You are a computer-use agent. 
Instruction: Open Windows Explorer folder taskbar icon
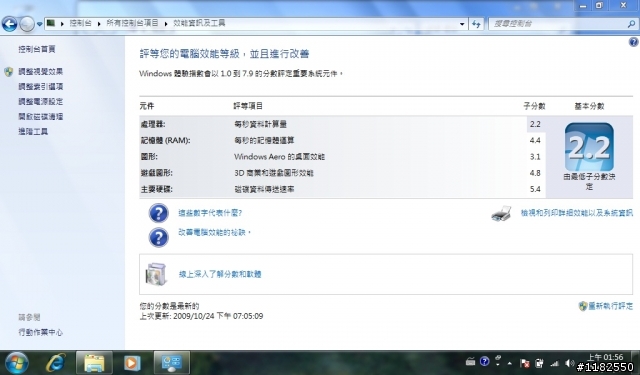coord(94,362)
